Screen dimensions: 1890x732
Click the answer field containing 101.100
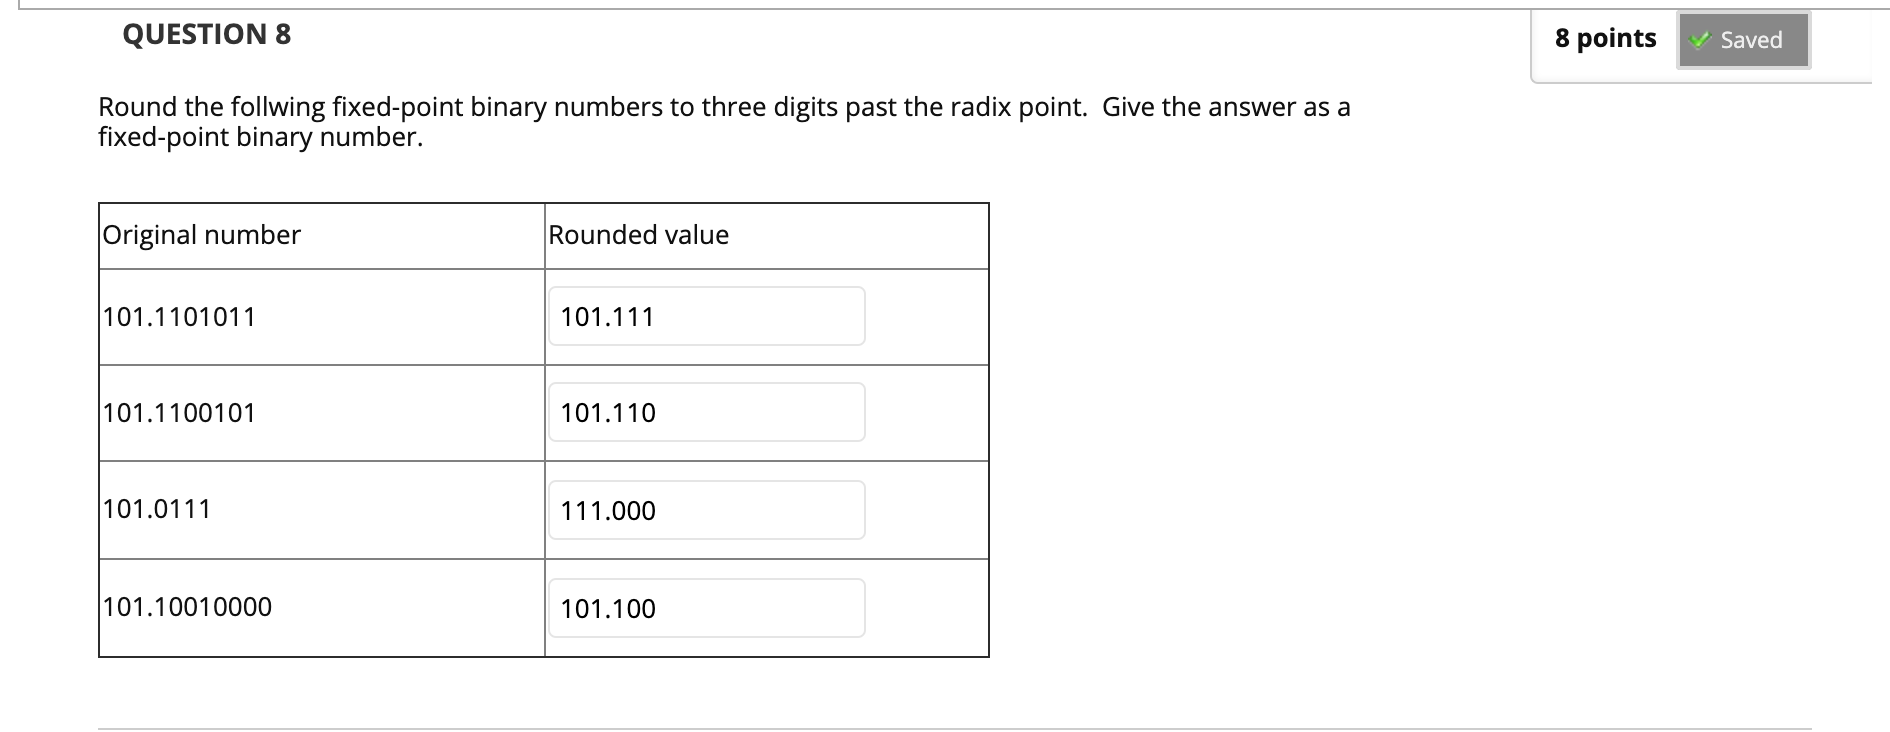tap(706, 608)
